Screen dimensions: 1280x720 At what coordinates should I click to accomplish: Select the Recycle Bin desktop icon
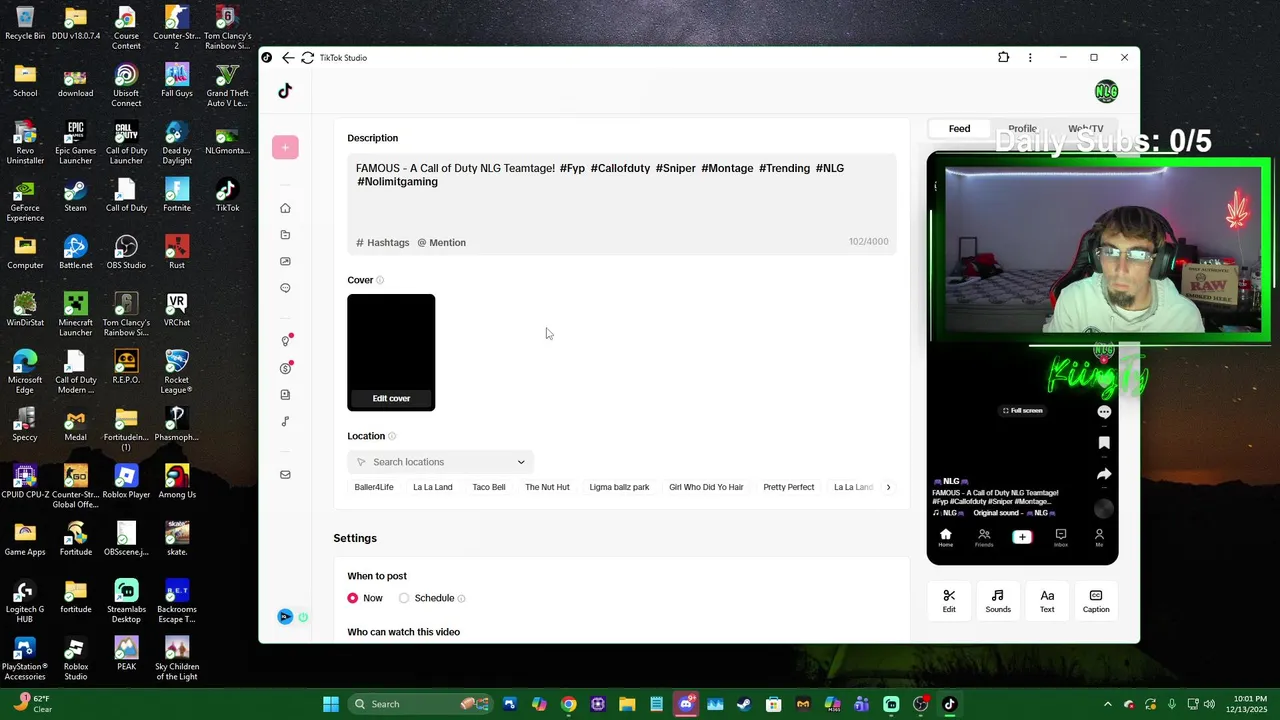(x=25, y=23)
